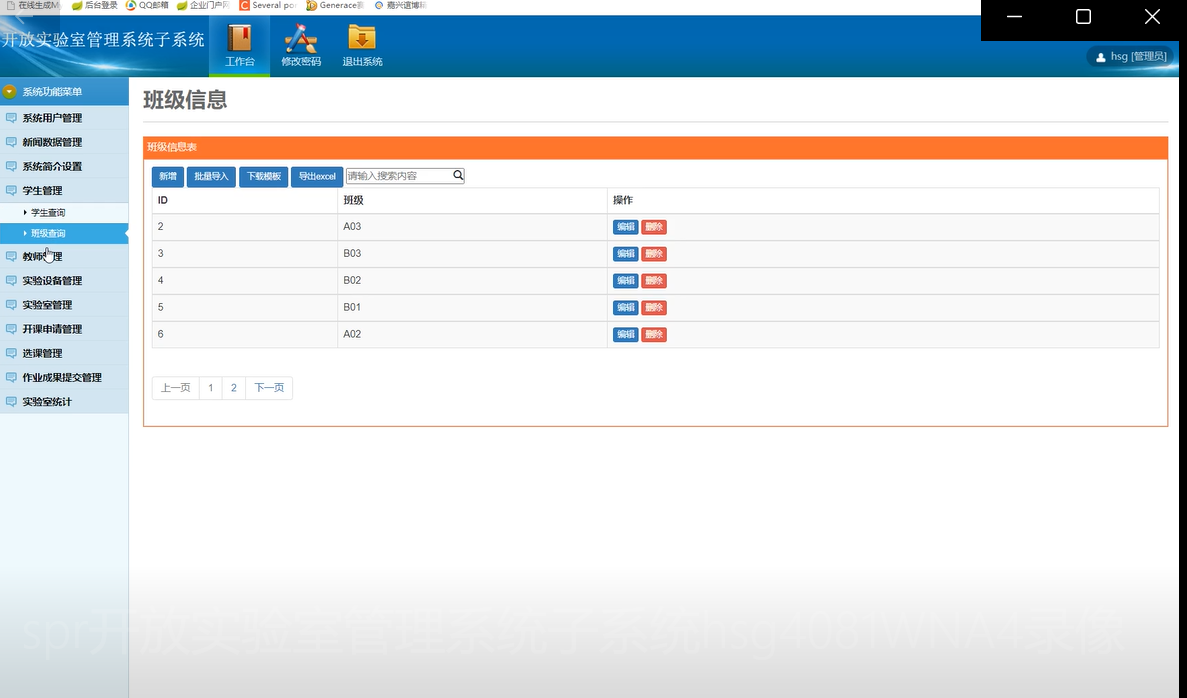Delete the B01 class row
The height and width of the screenshot is (698, 1187).
[x=654, y=307]
